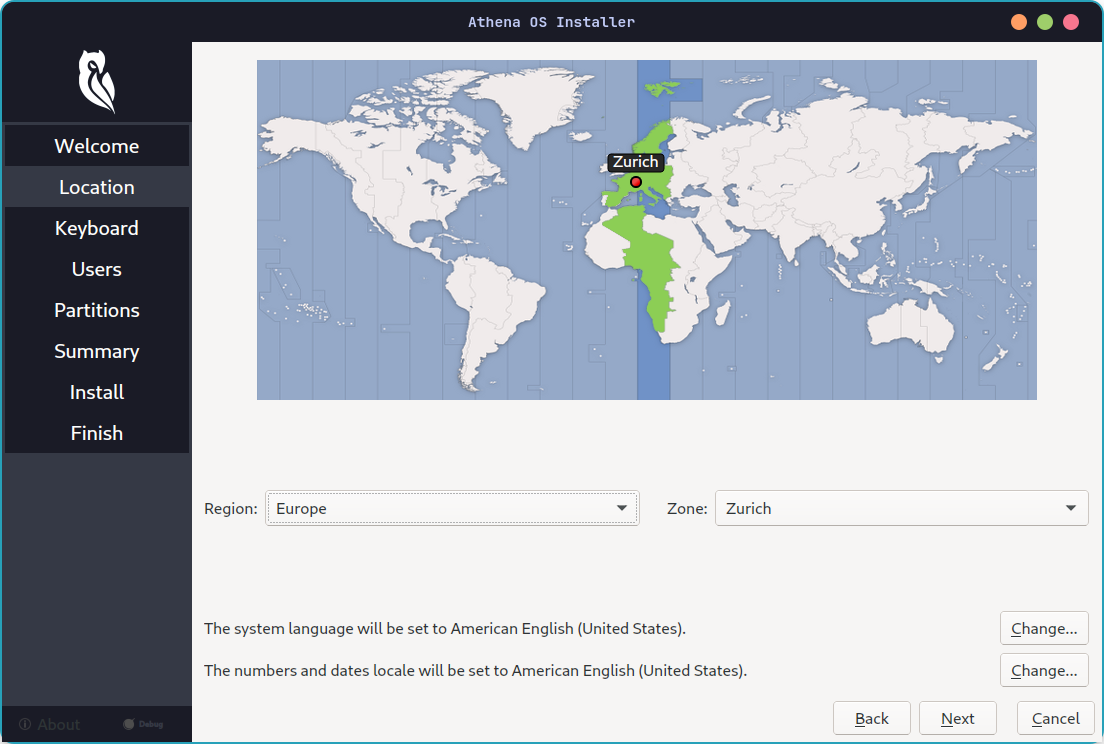This screenshot has width=1104, height=744.
Task: Click the green window control dot
Action: coord(1045,21)
